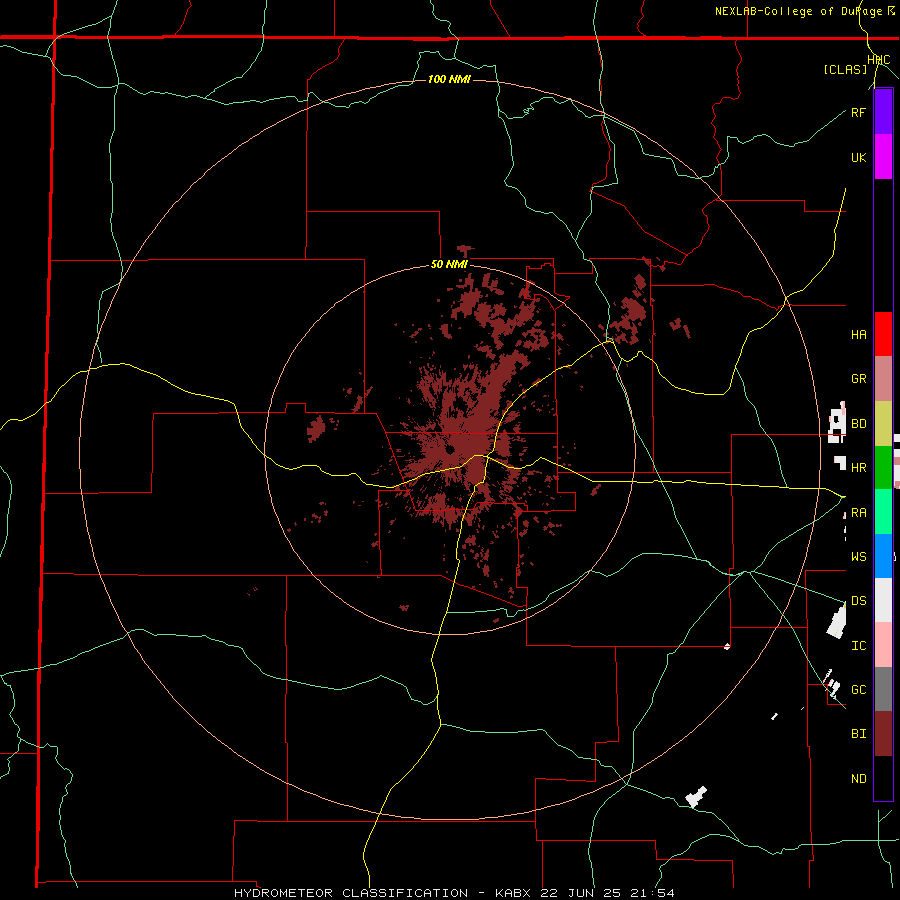
Task: Click the ND legend label
Action: 858,779
